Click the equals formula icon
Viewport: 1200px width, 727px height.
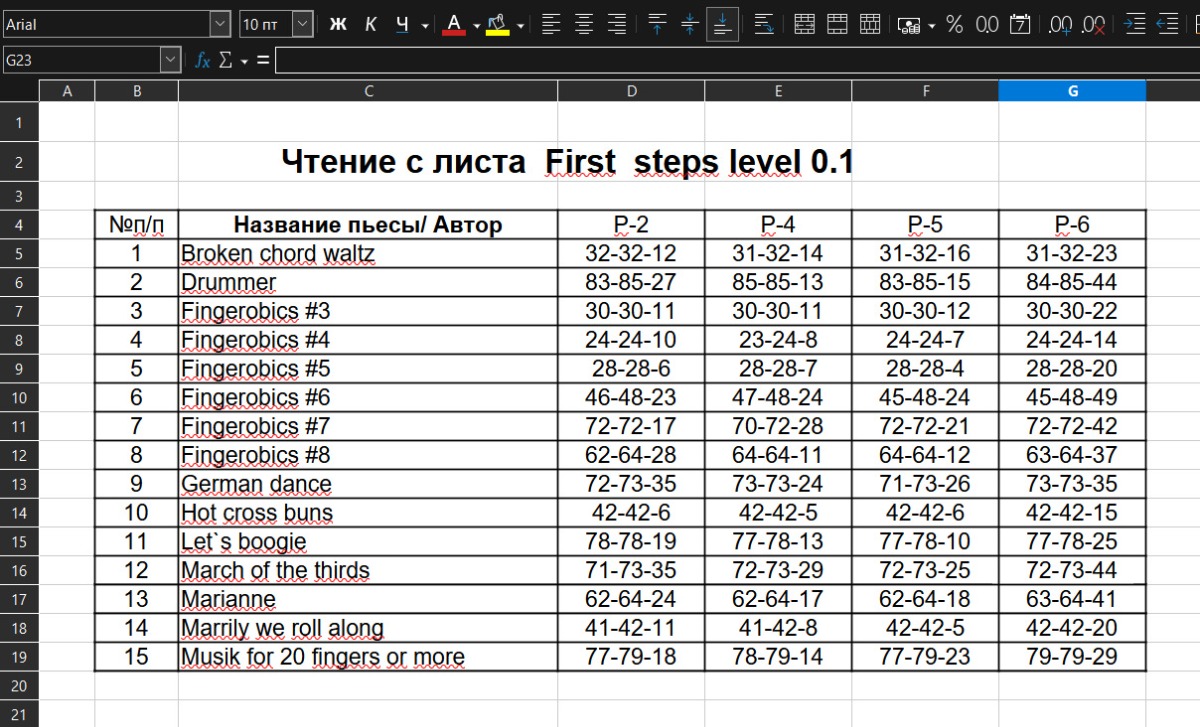[263, 60]
